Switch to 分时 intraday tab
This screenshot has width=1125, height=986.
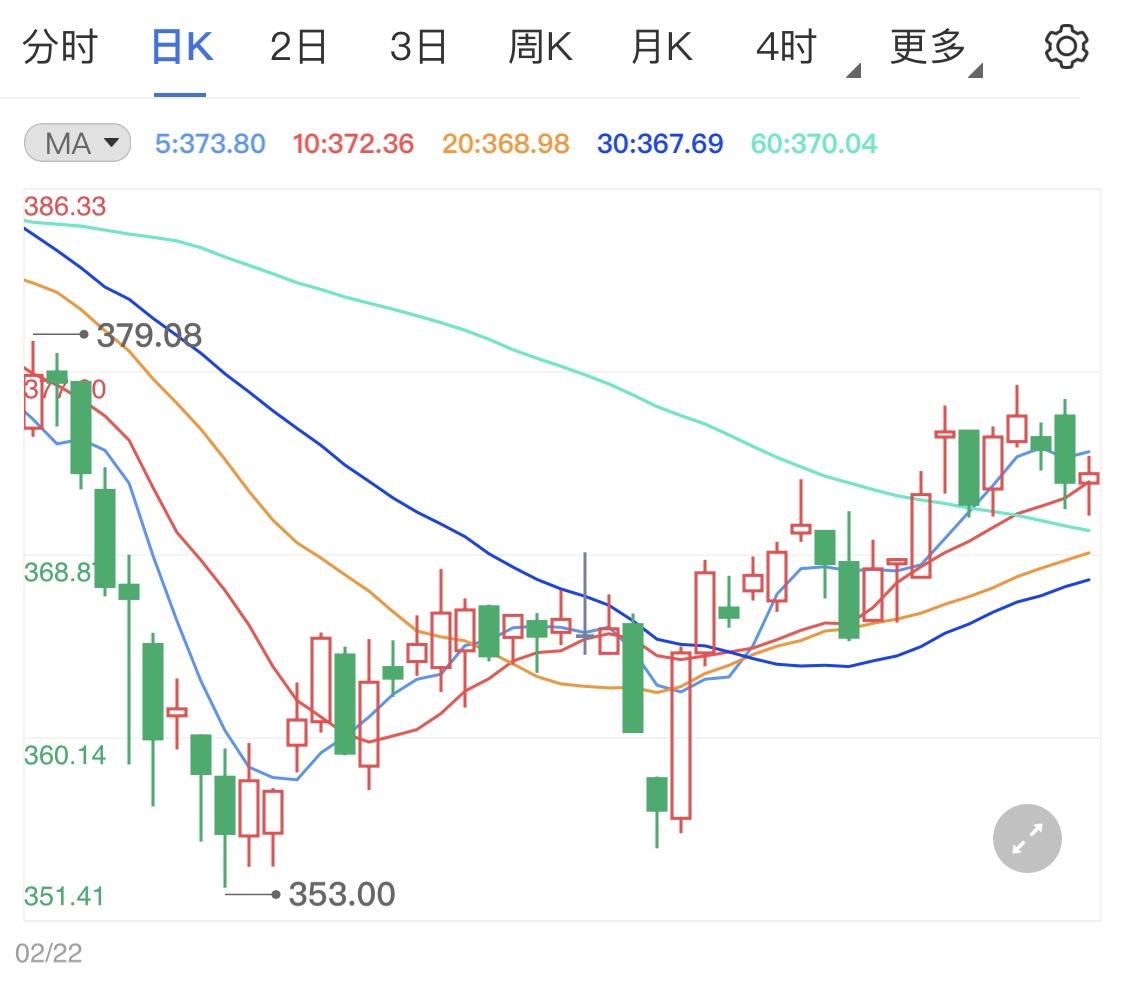[x=60, y=47]
